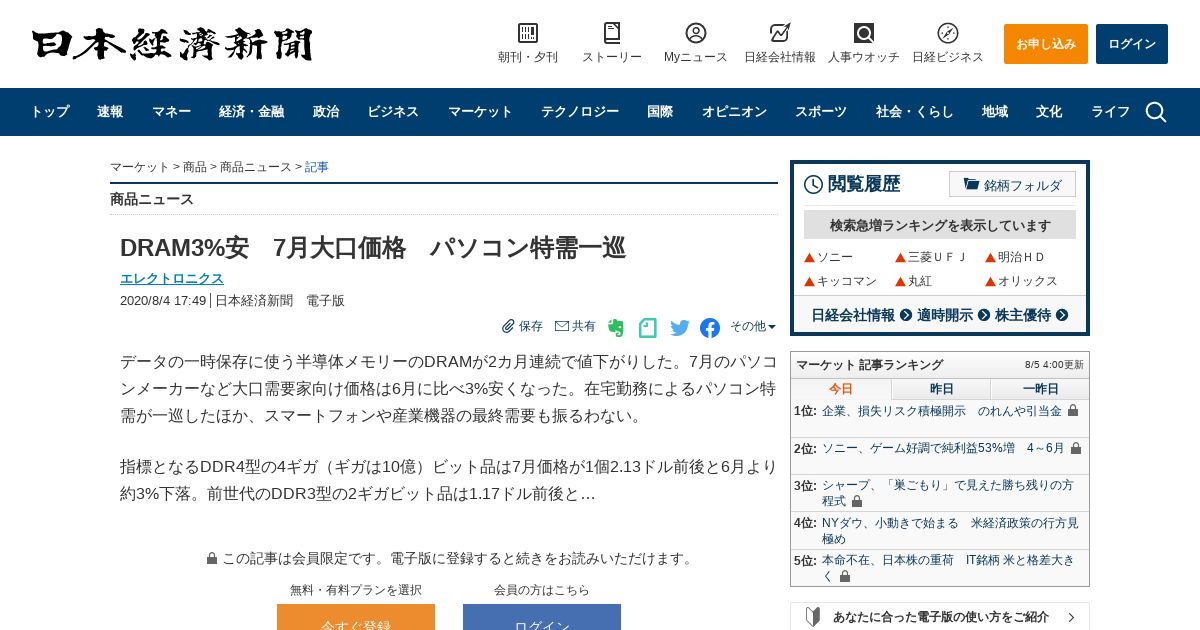Click the book icon in 電子版の使い方 banner
The image size is (1200, 630).
click(813, 617)
